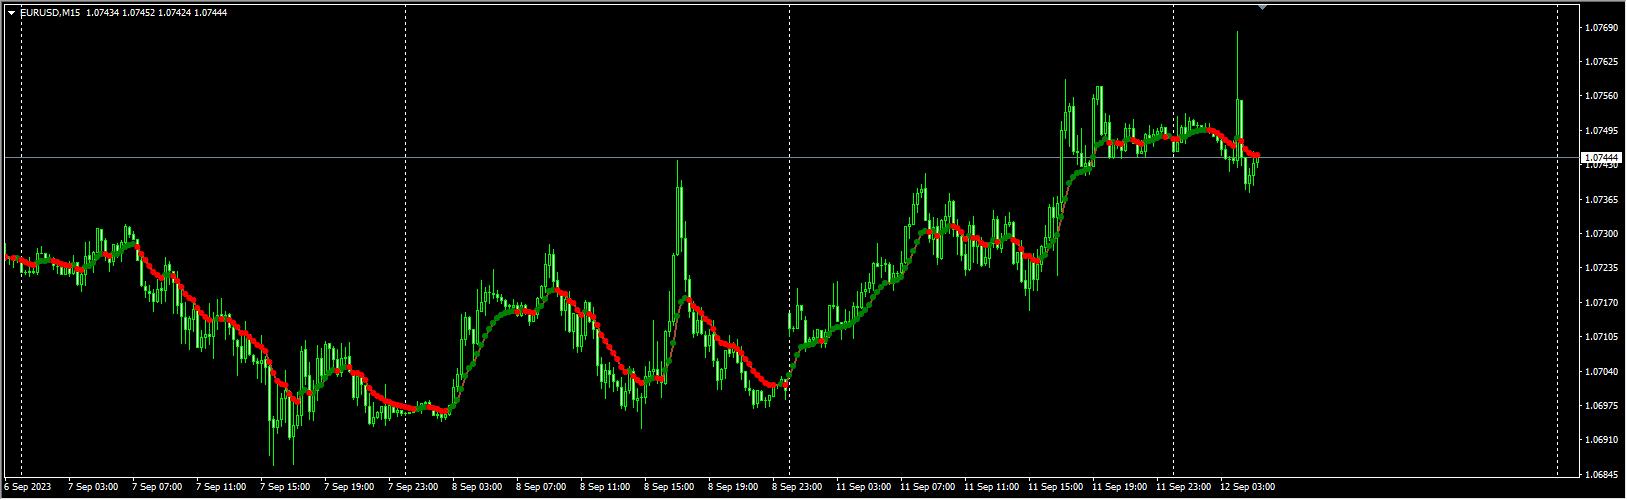Click the 12 Sep 03:00 time label
The width and height of the screenshot is (1627, 500).
click(x=1247, y=487)
